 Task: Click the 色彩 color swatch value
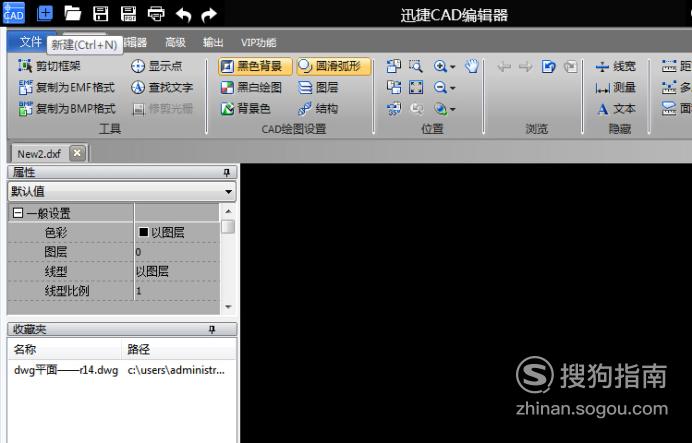[x=144, y=232]
